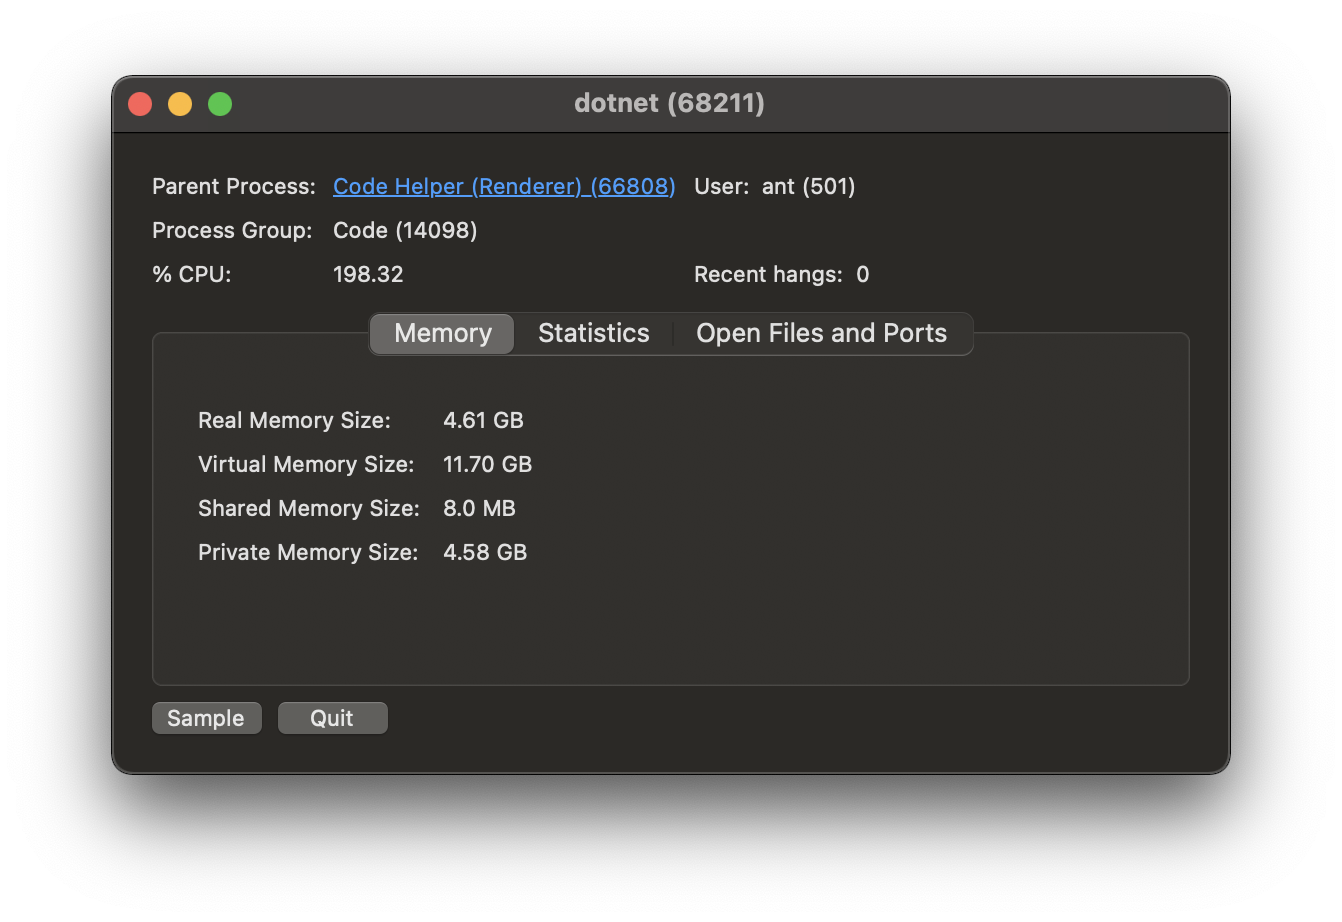Screen dimensions: 1342x922
Task: Zoom the window with the green button
Action: click(220, 104)
